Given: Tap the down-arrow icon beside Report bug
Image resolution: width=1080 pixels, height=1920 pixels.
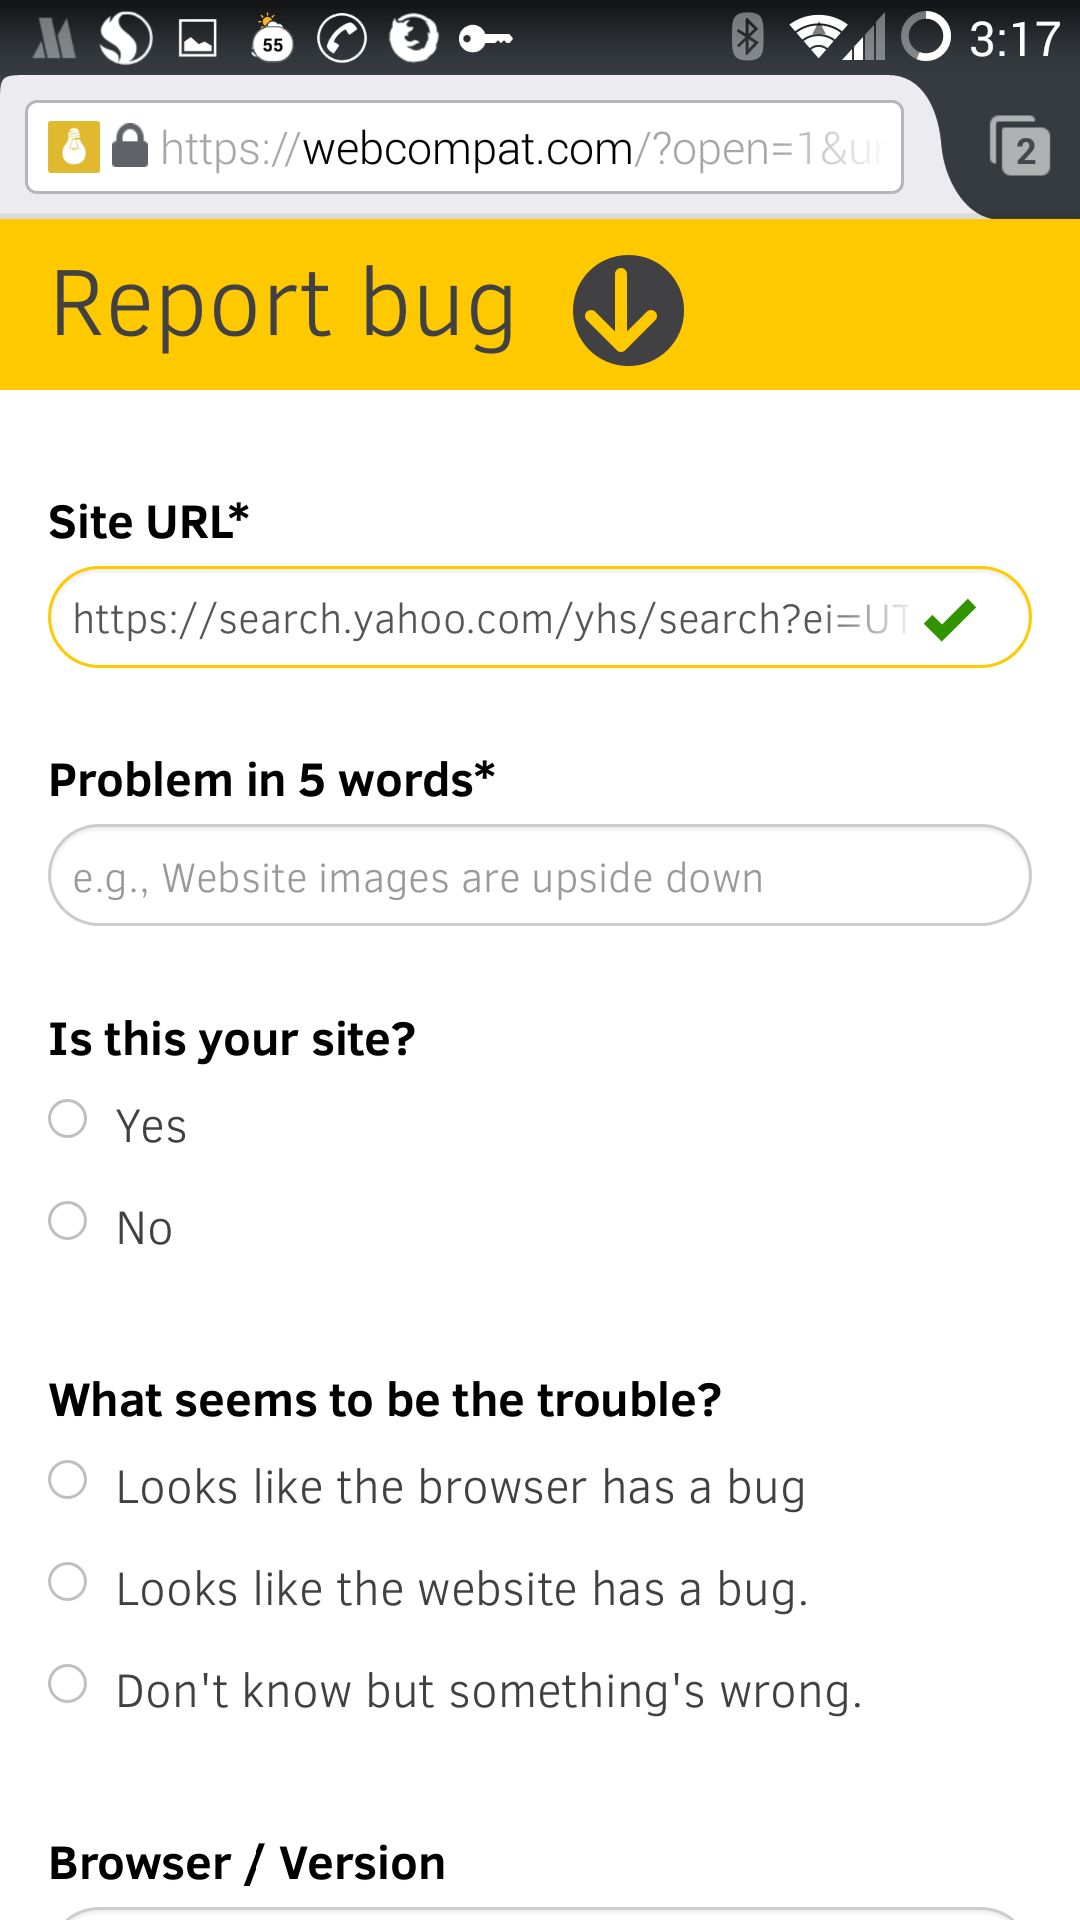Looking at the screenshot, I should tap(628, 310).
